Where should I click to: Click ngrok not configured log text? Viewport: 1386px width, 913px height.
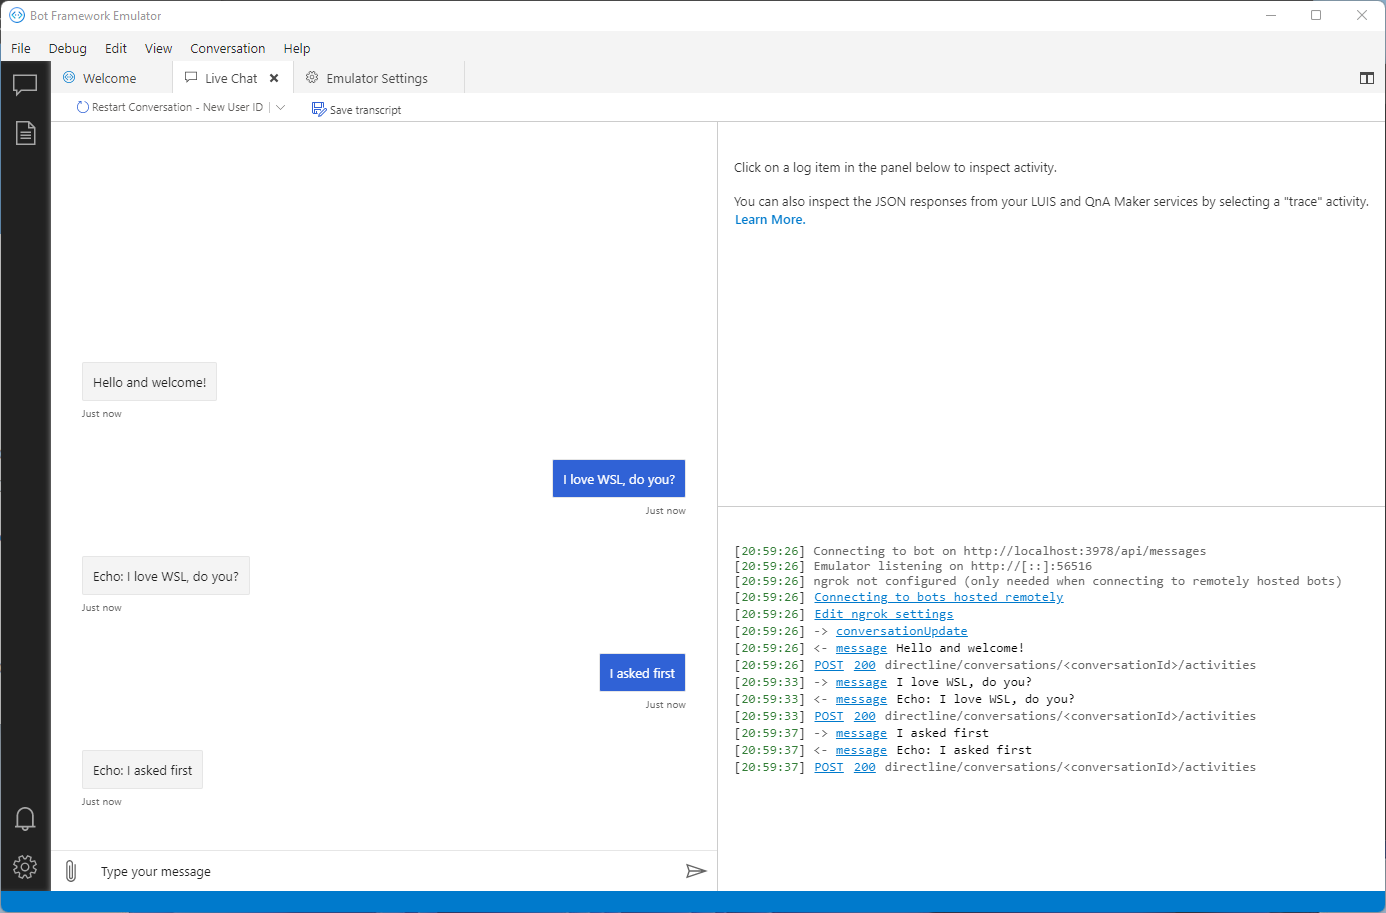1077,581
